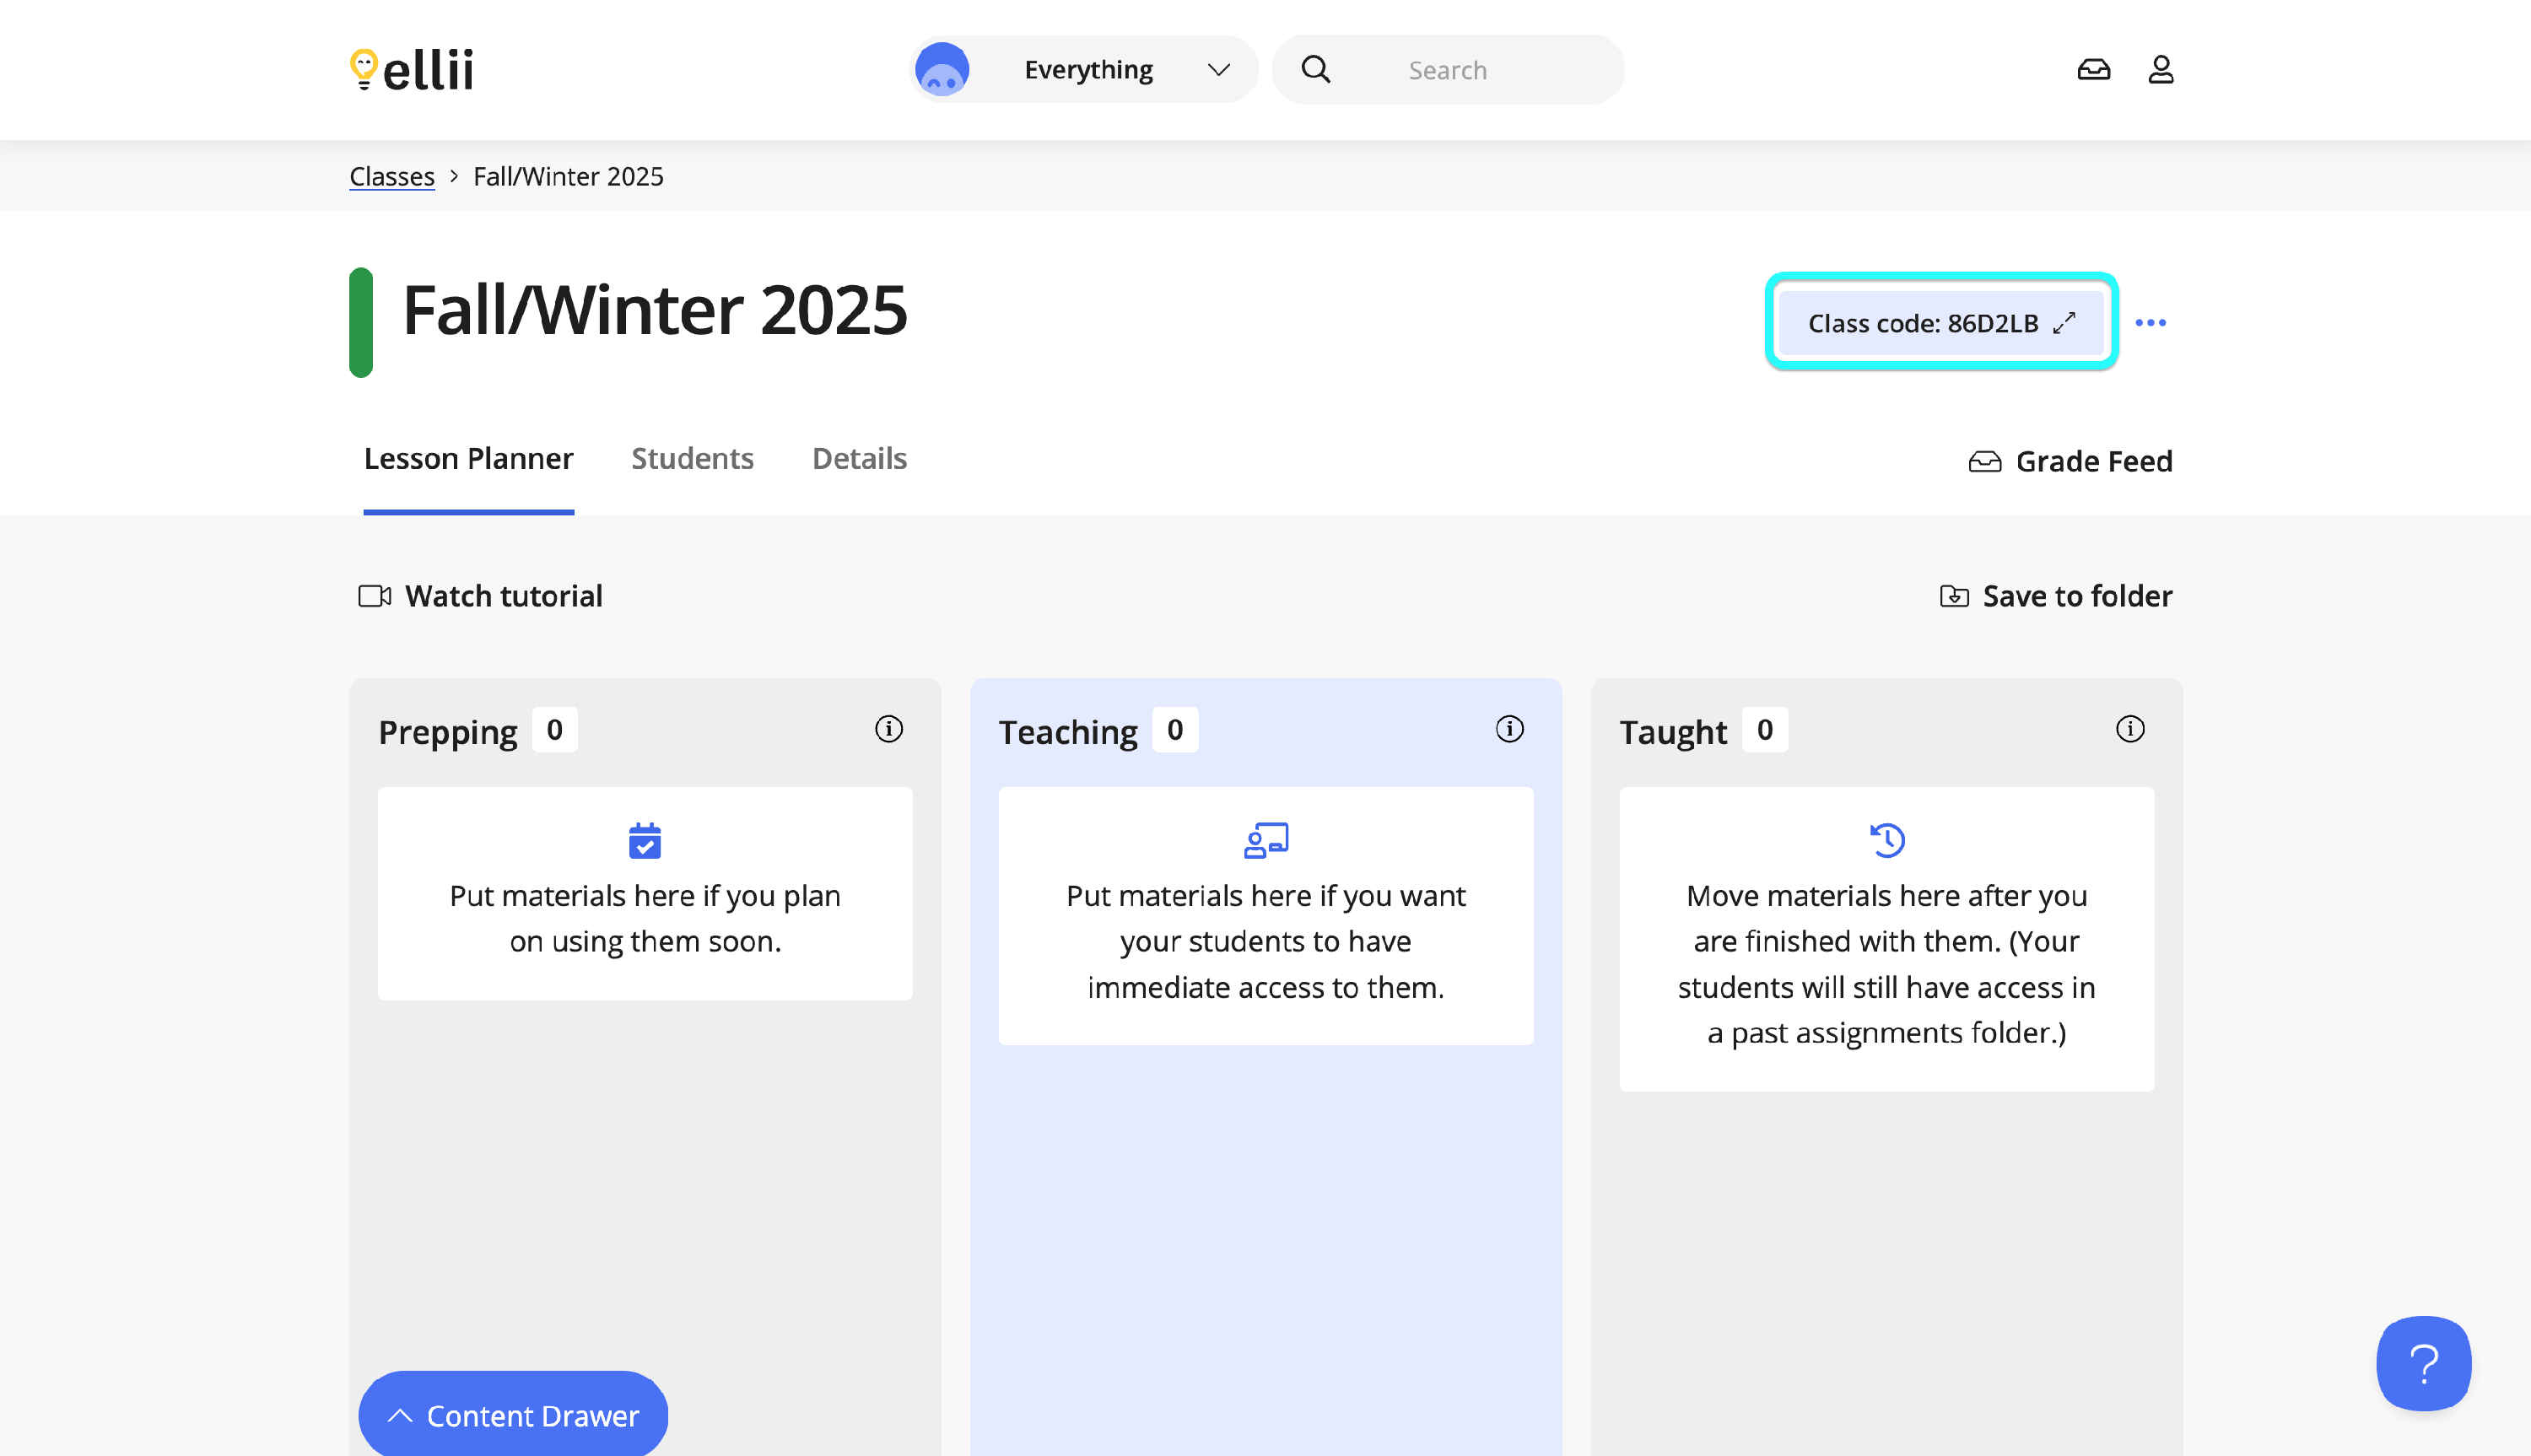Expand the Content Drawer
2531x1456 pixels.
point(513,1415)
